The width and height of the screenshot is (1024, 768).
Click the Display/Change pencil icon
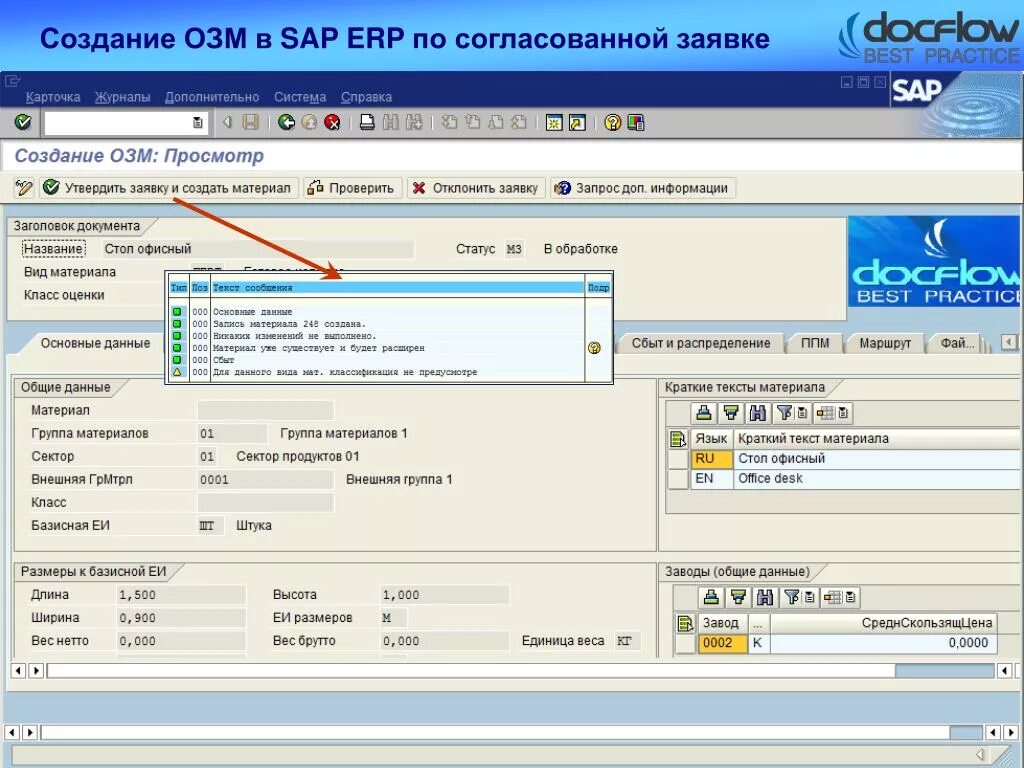pyautogui.click(x=24, y=188)
